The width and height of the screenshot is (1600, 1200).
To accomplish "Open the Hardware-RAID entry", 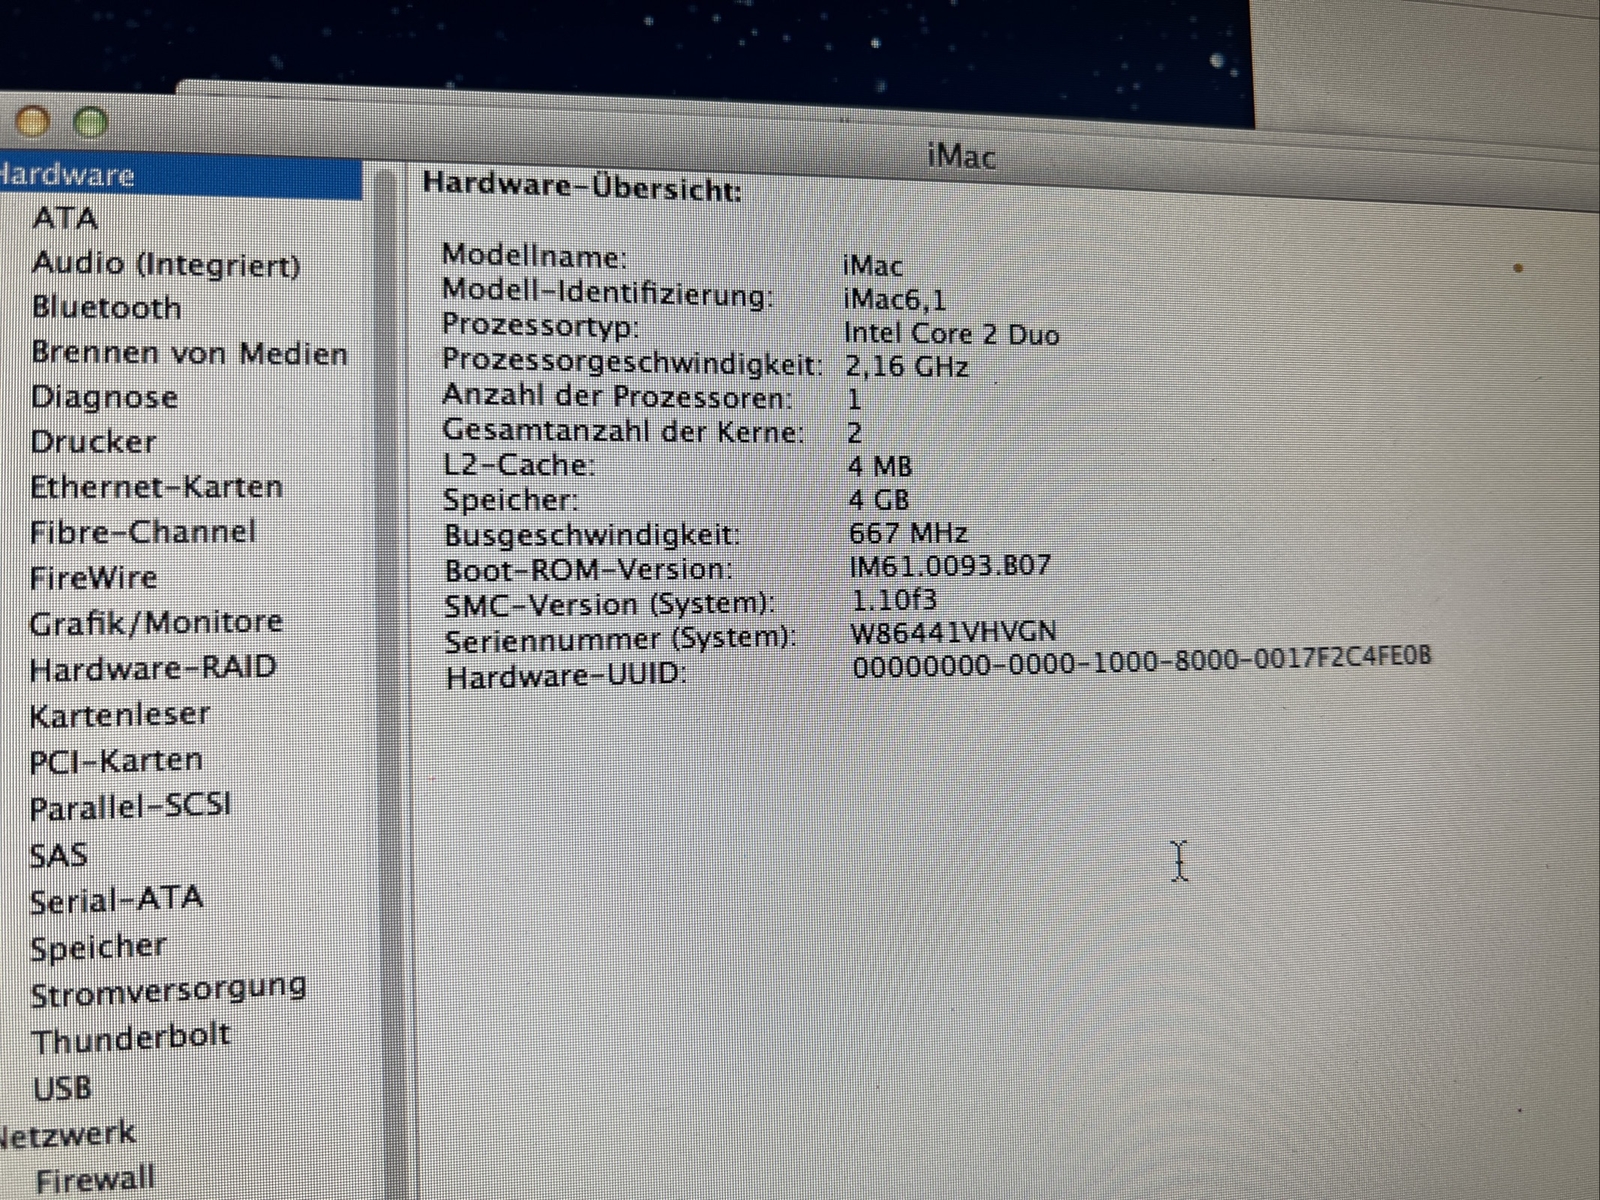I will [x=153, y=668].
